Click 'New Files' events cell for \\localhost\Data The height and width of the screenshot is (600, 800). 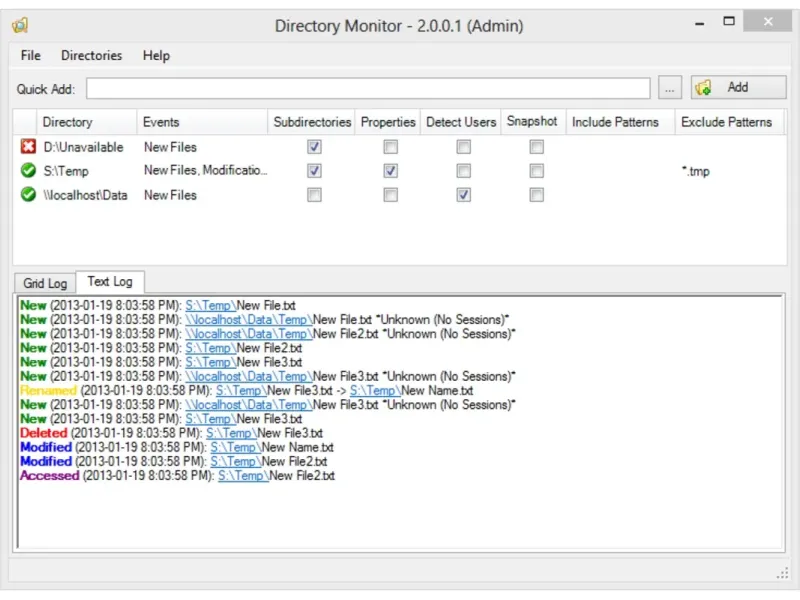170,195
